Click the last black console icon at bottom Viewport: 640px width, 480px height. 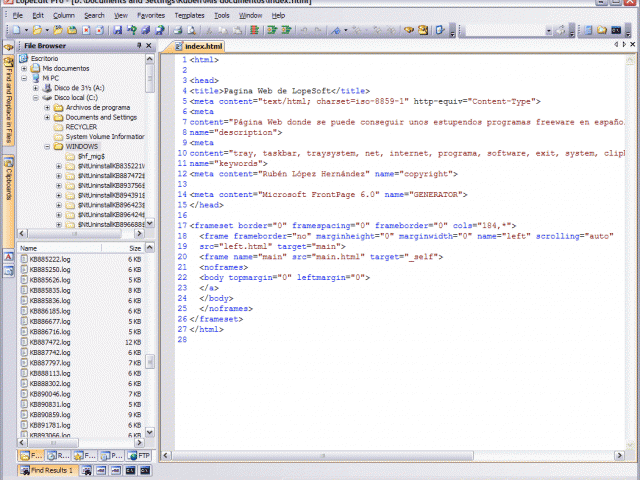click(x=145, y=470)
